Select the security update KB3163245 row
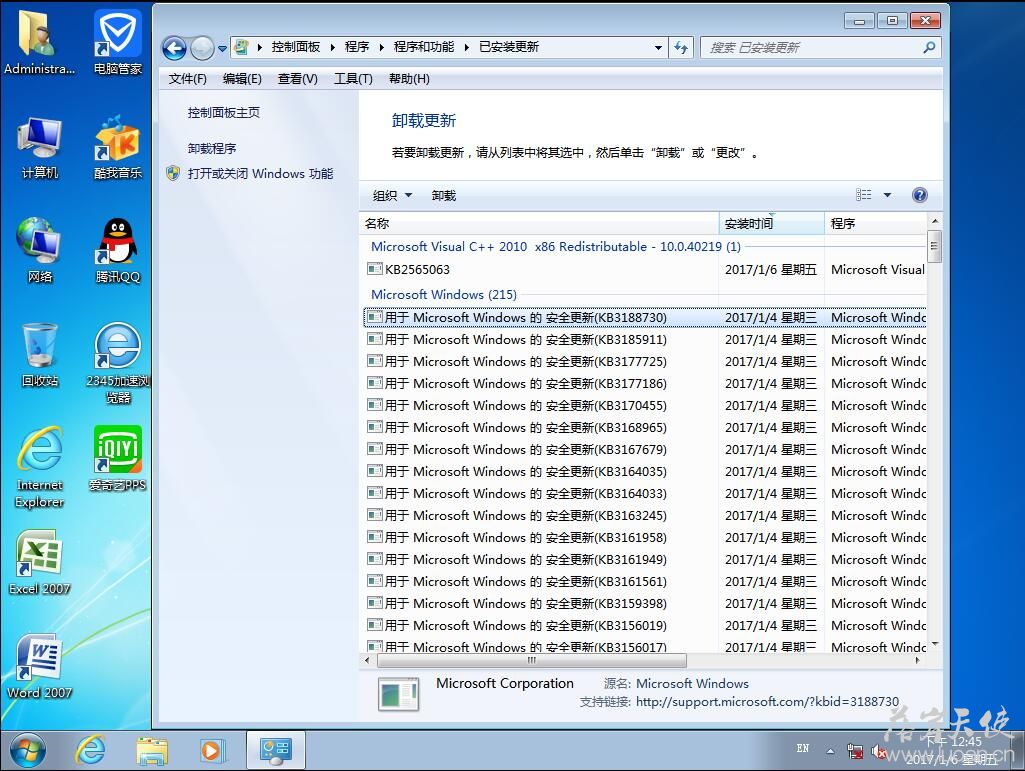The width and height of the screenshot is (1025, 771). tap(645, 515)
